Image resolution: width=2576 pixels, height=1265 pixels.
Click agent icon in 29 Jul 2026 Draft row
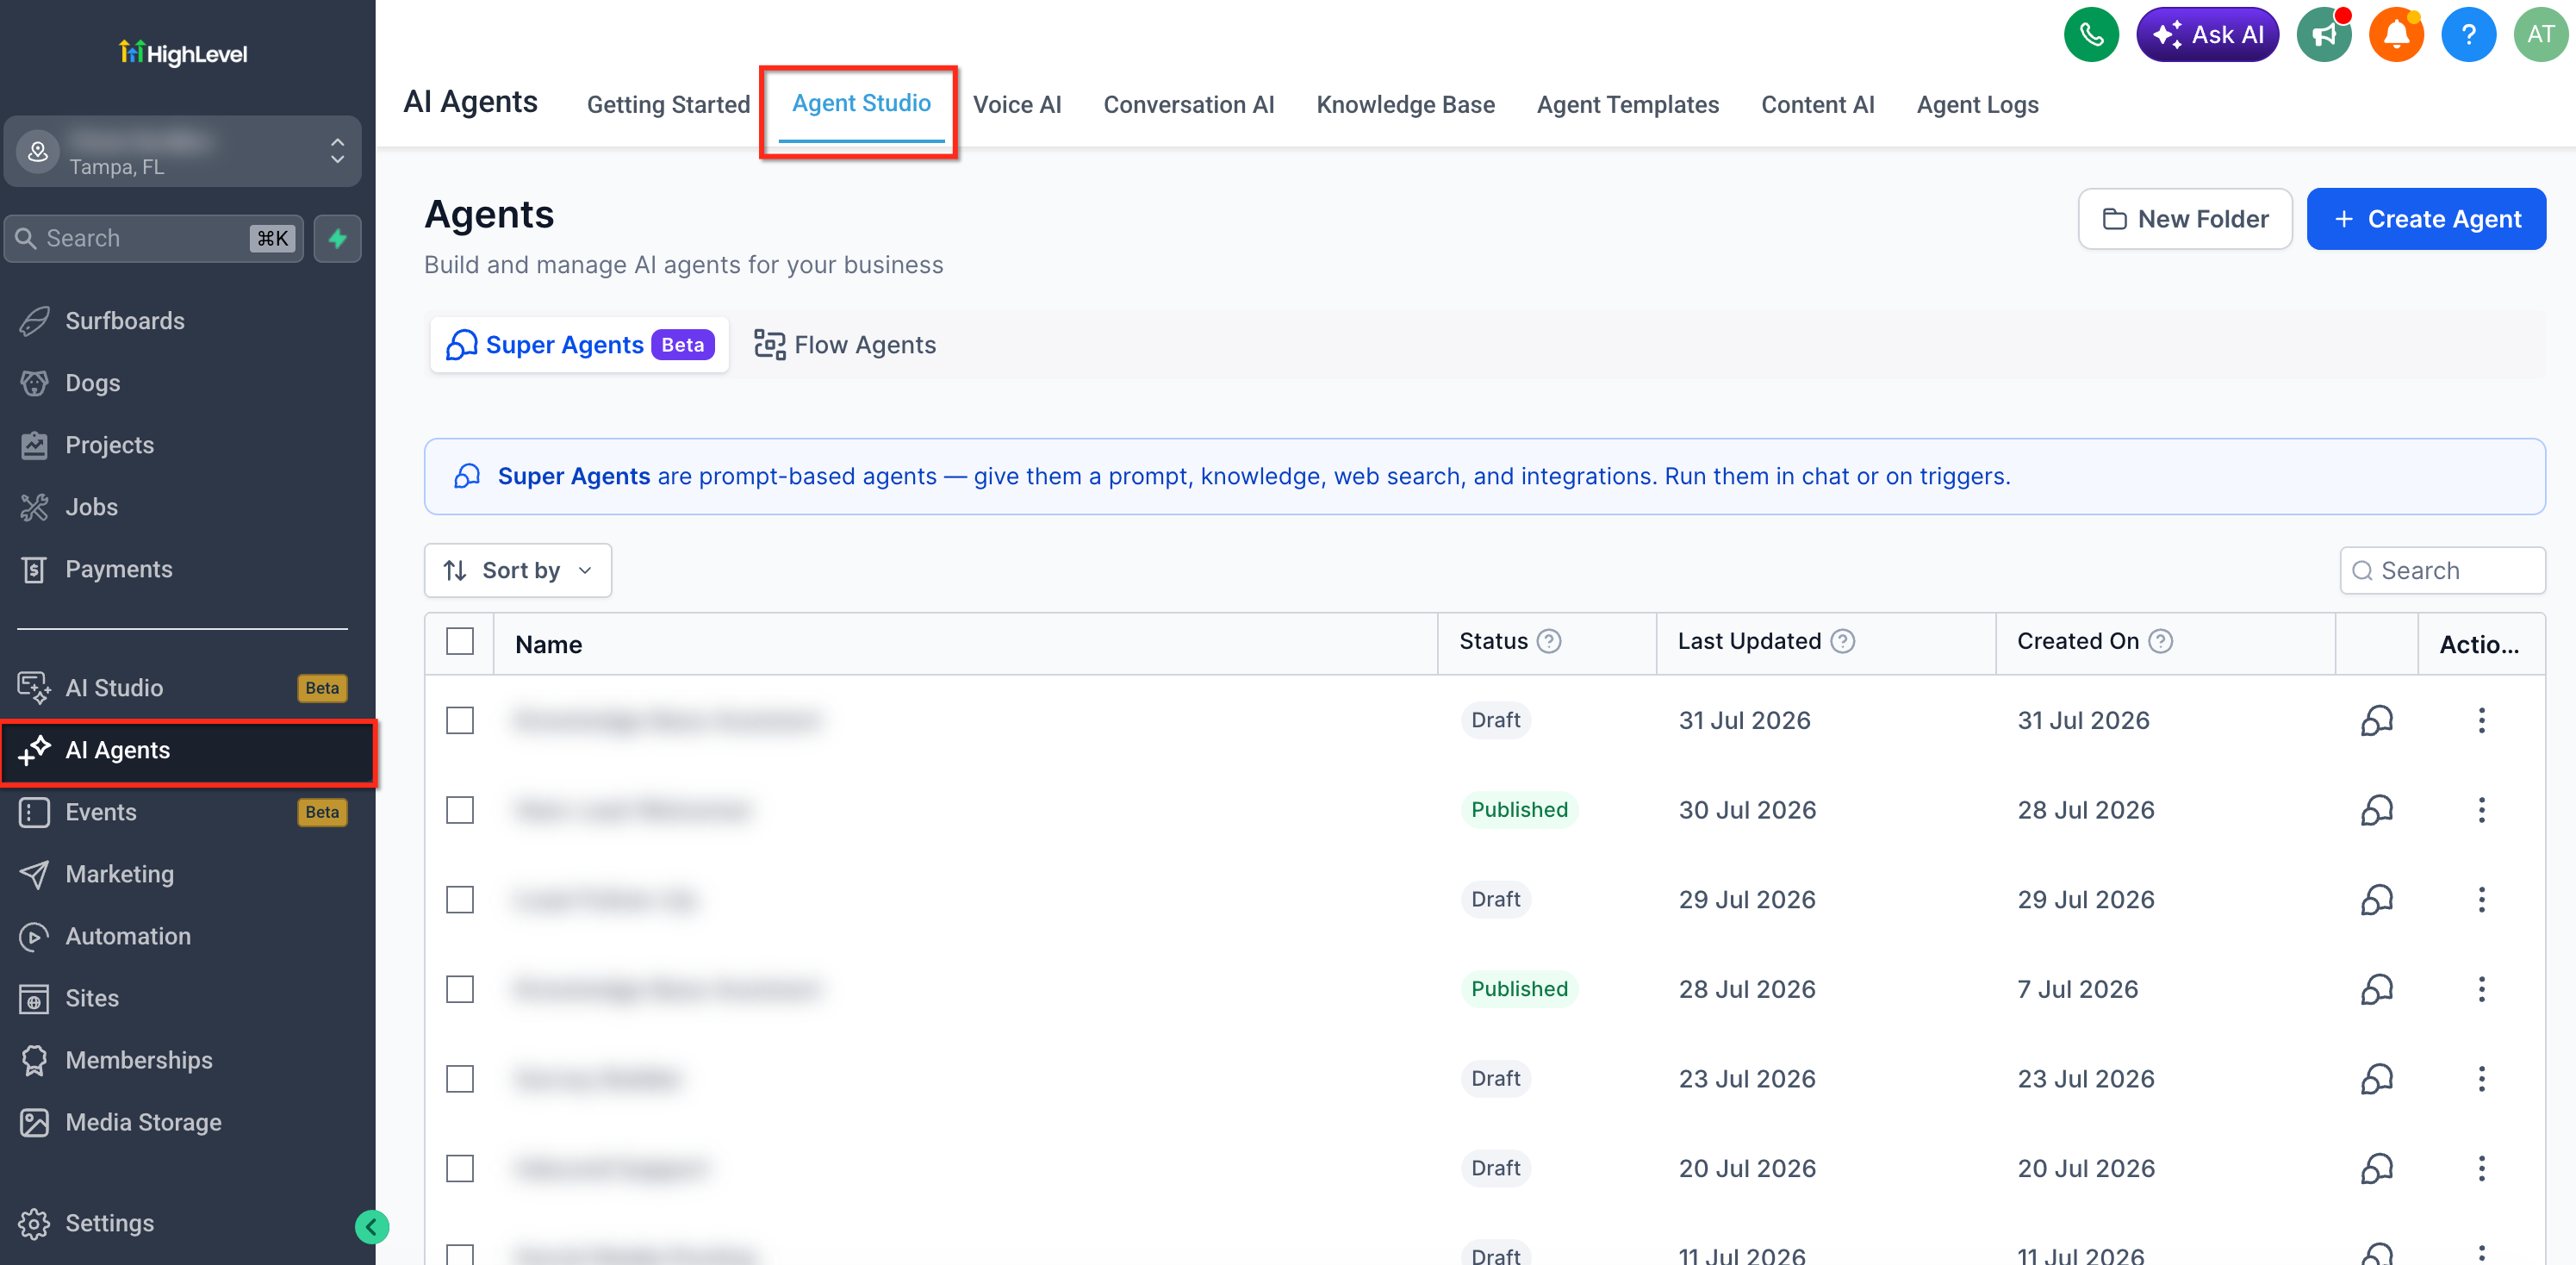coord(2377,900)
